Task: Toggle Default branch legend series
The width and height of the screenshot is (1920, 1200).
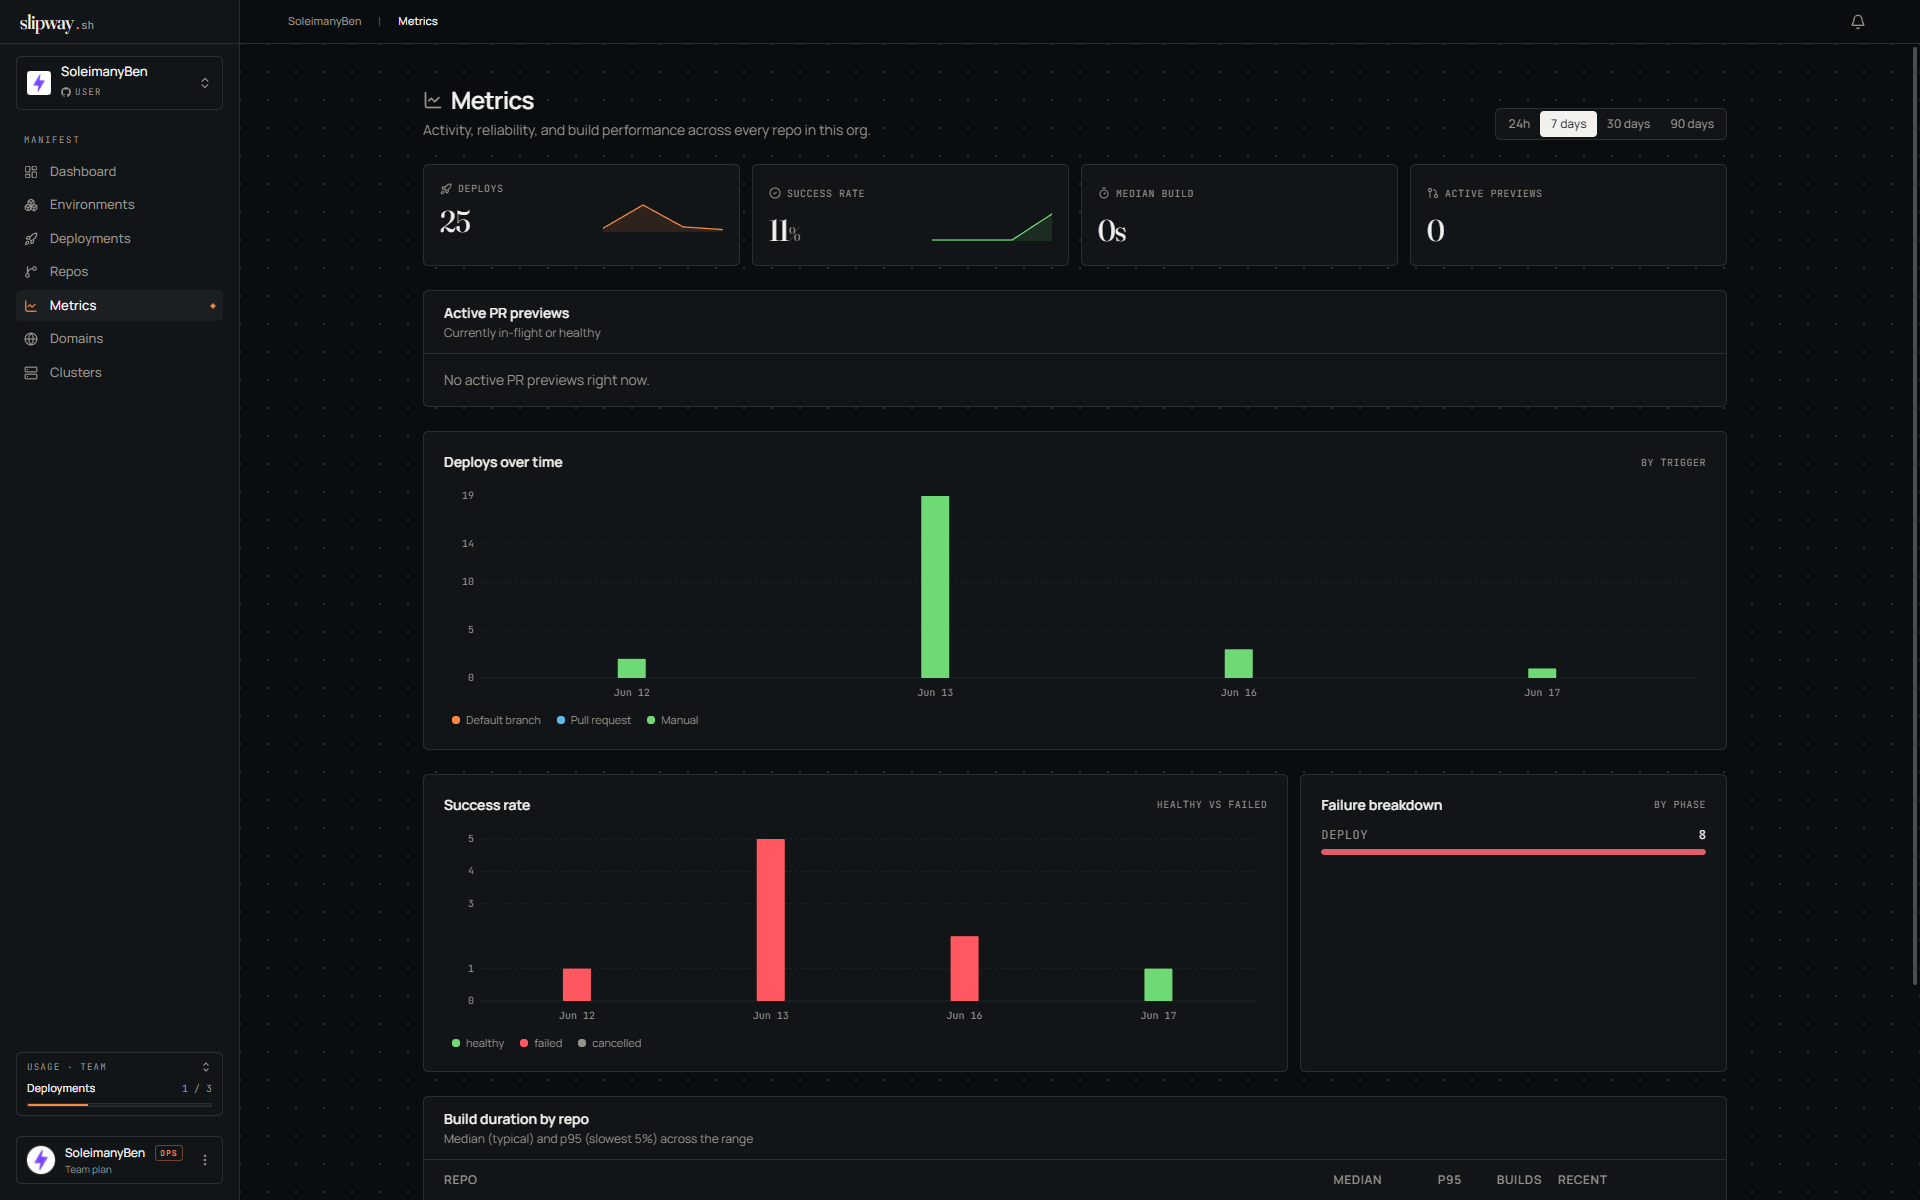Action: pyautogui.click(x=496, y=720)
